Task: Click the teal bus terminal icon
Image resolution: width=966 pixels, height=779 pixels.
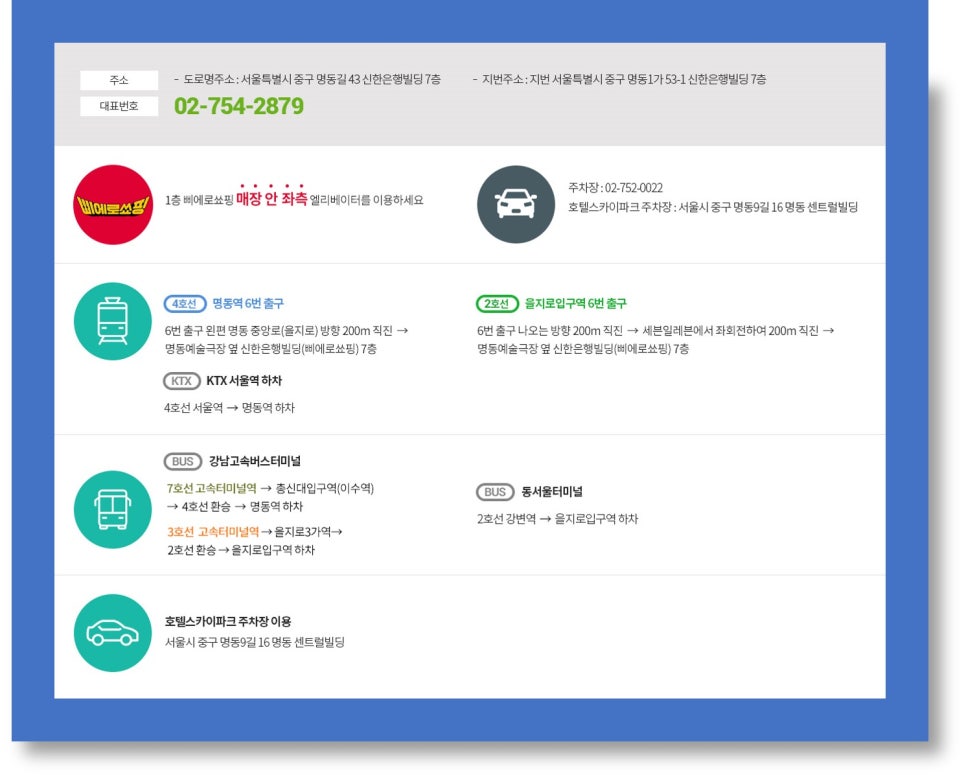Action: click(112, 510)
